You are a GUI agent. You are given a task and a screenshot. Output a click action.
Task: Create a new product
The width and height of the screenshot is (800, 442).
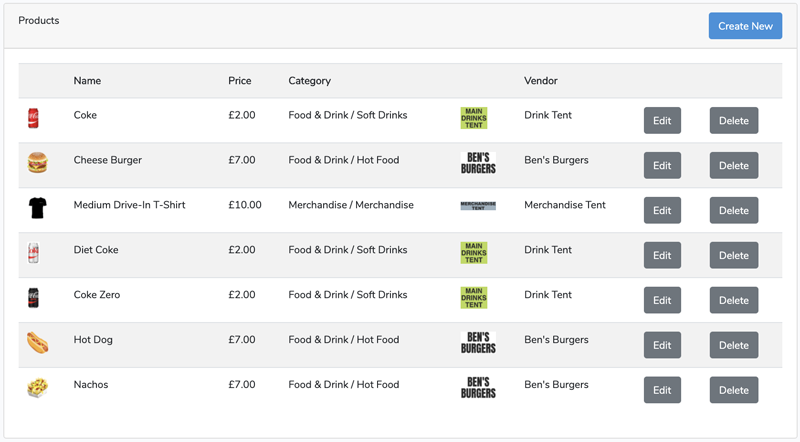click(745, 26)
